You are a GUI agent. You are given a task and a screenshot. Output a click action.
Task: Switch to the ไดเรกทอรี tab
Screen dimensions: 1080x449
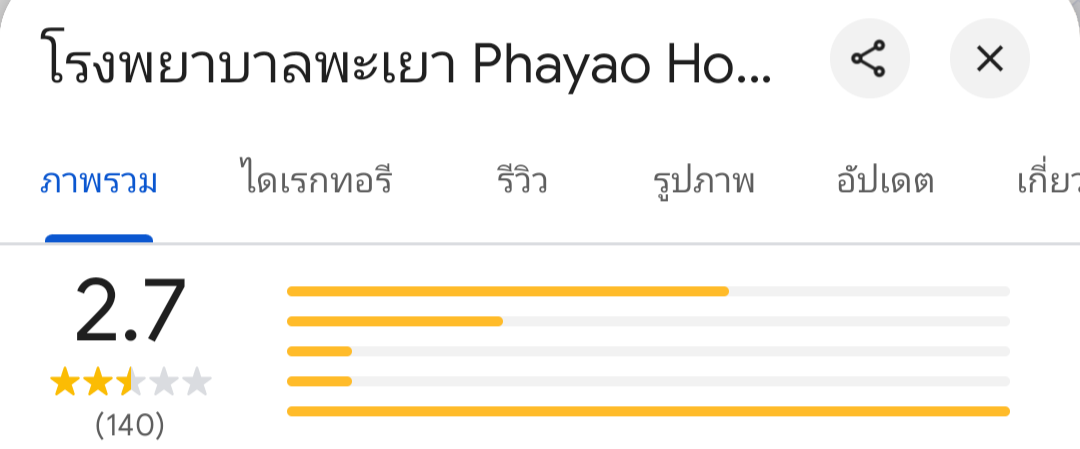point(315,183)
